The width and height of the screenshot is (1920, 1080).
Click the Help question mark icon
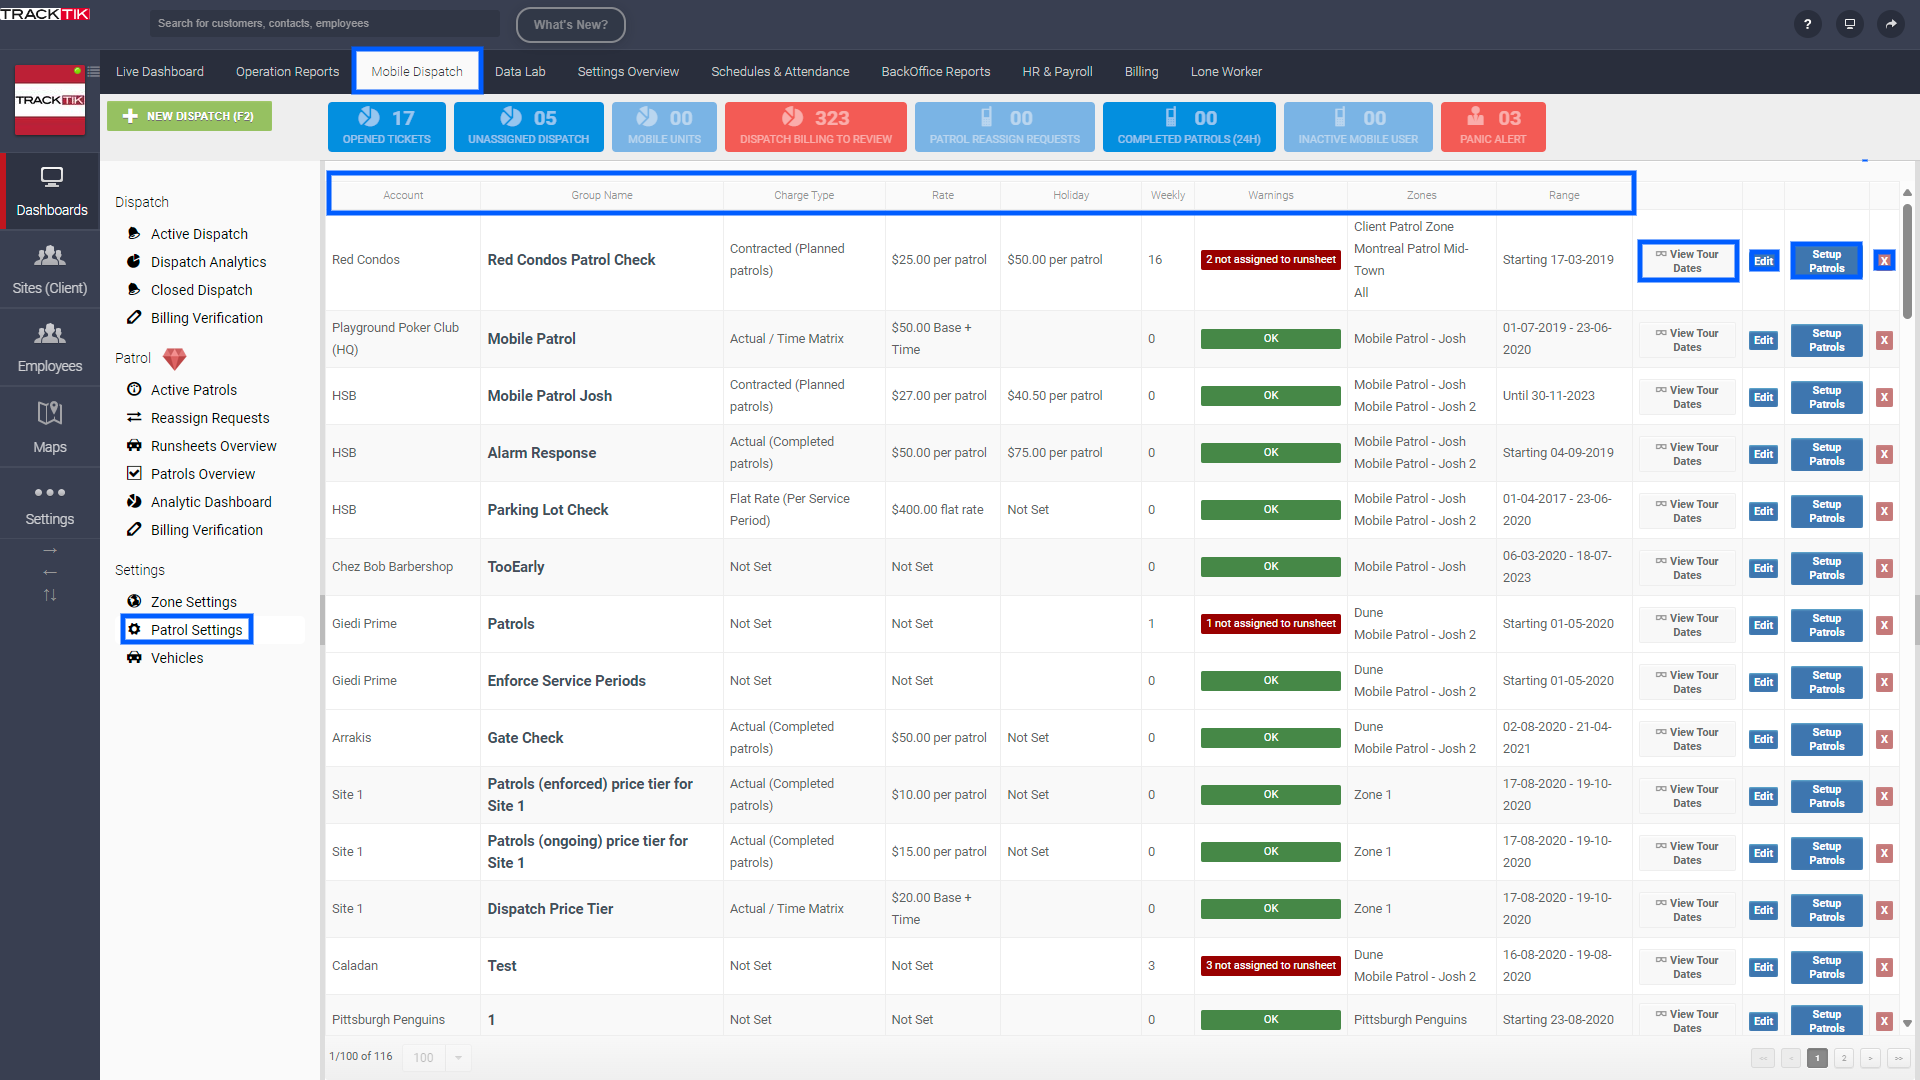(x=1807, y=24)
